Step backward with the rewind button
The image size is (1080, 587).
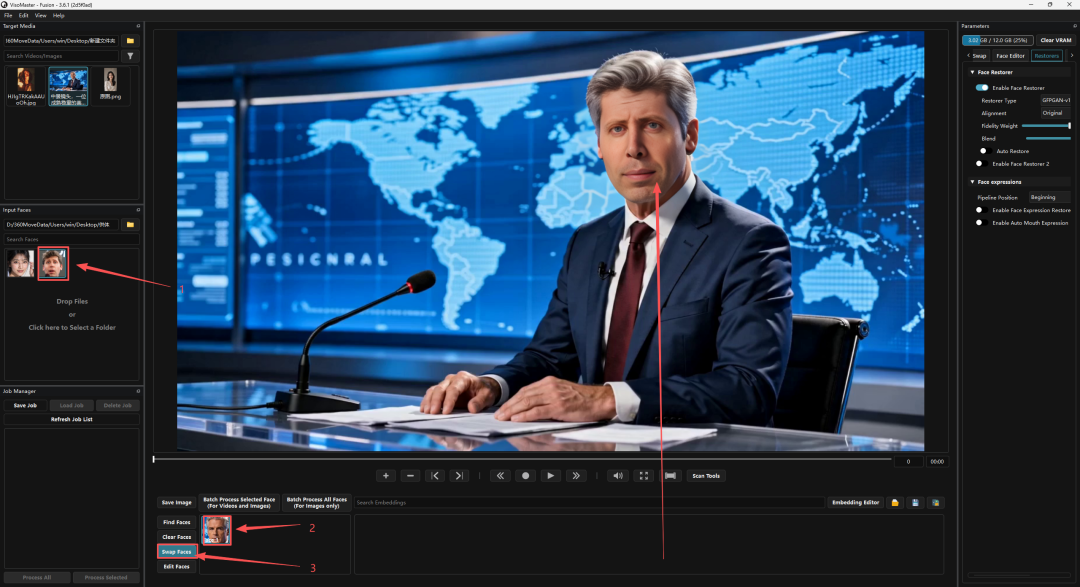point(501,475)
